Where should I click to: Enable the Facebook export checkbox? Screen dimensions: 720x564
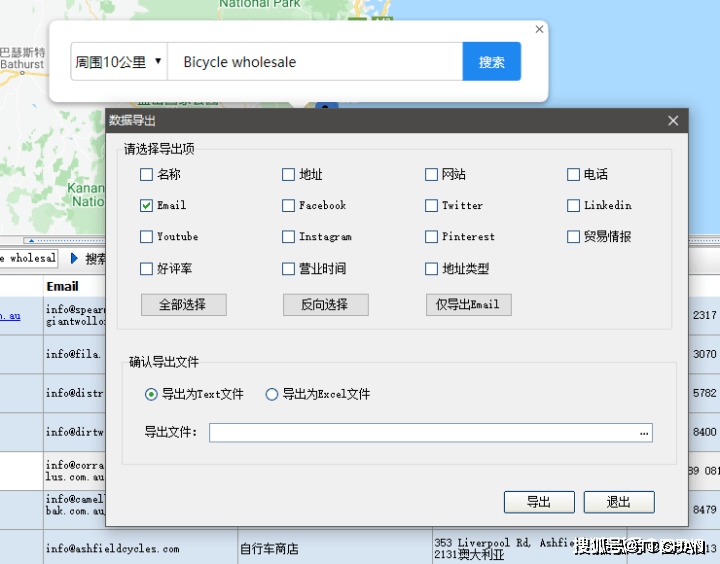tap(288, 205)
